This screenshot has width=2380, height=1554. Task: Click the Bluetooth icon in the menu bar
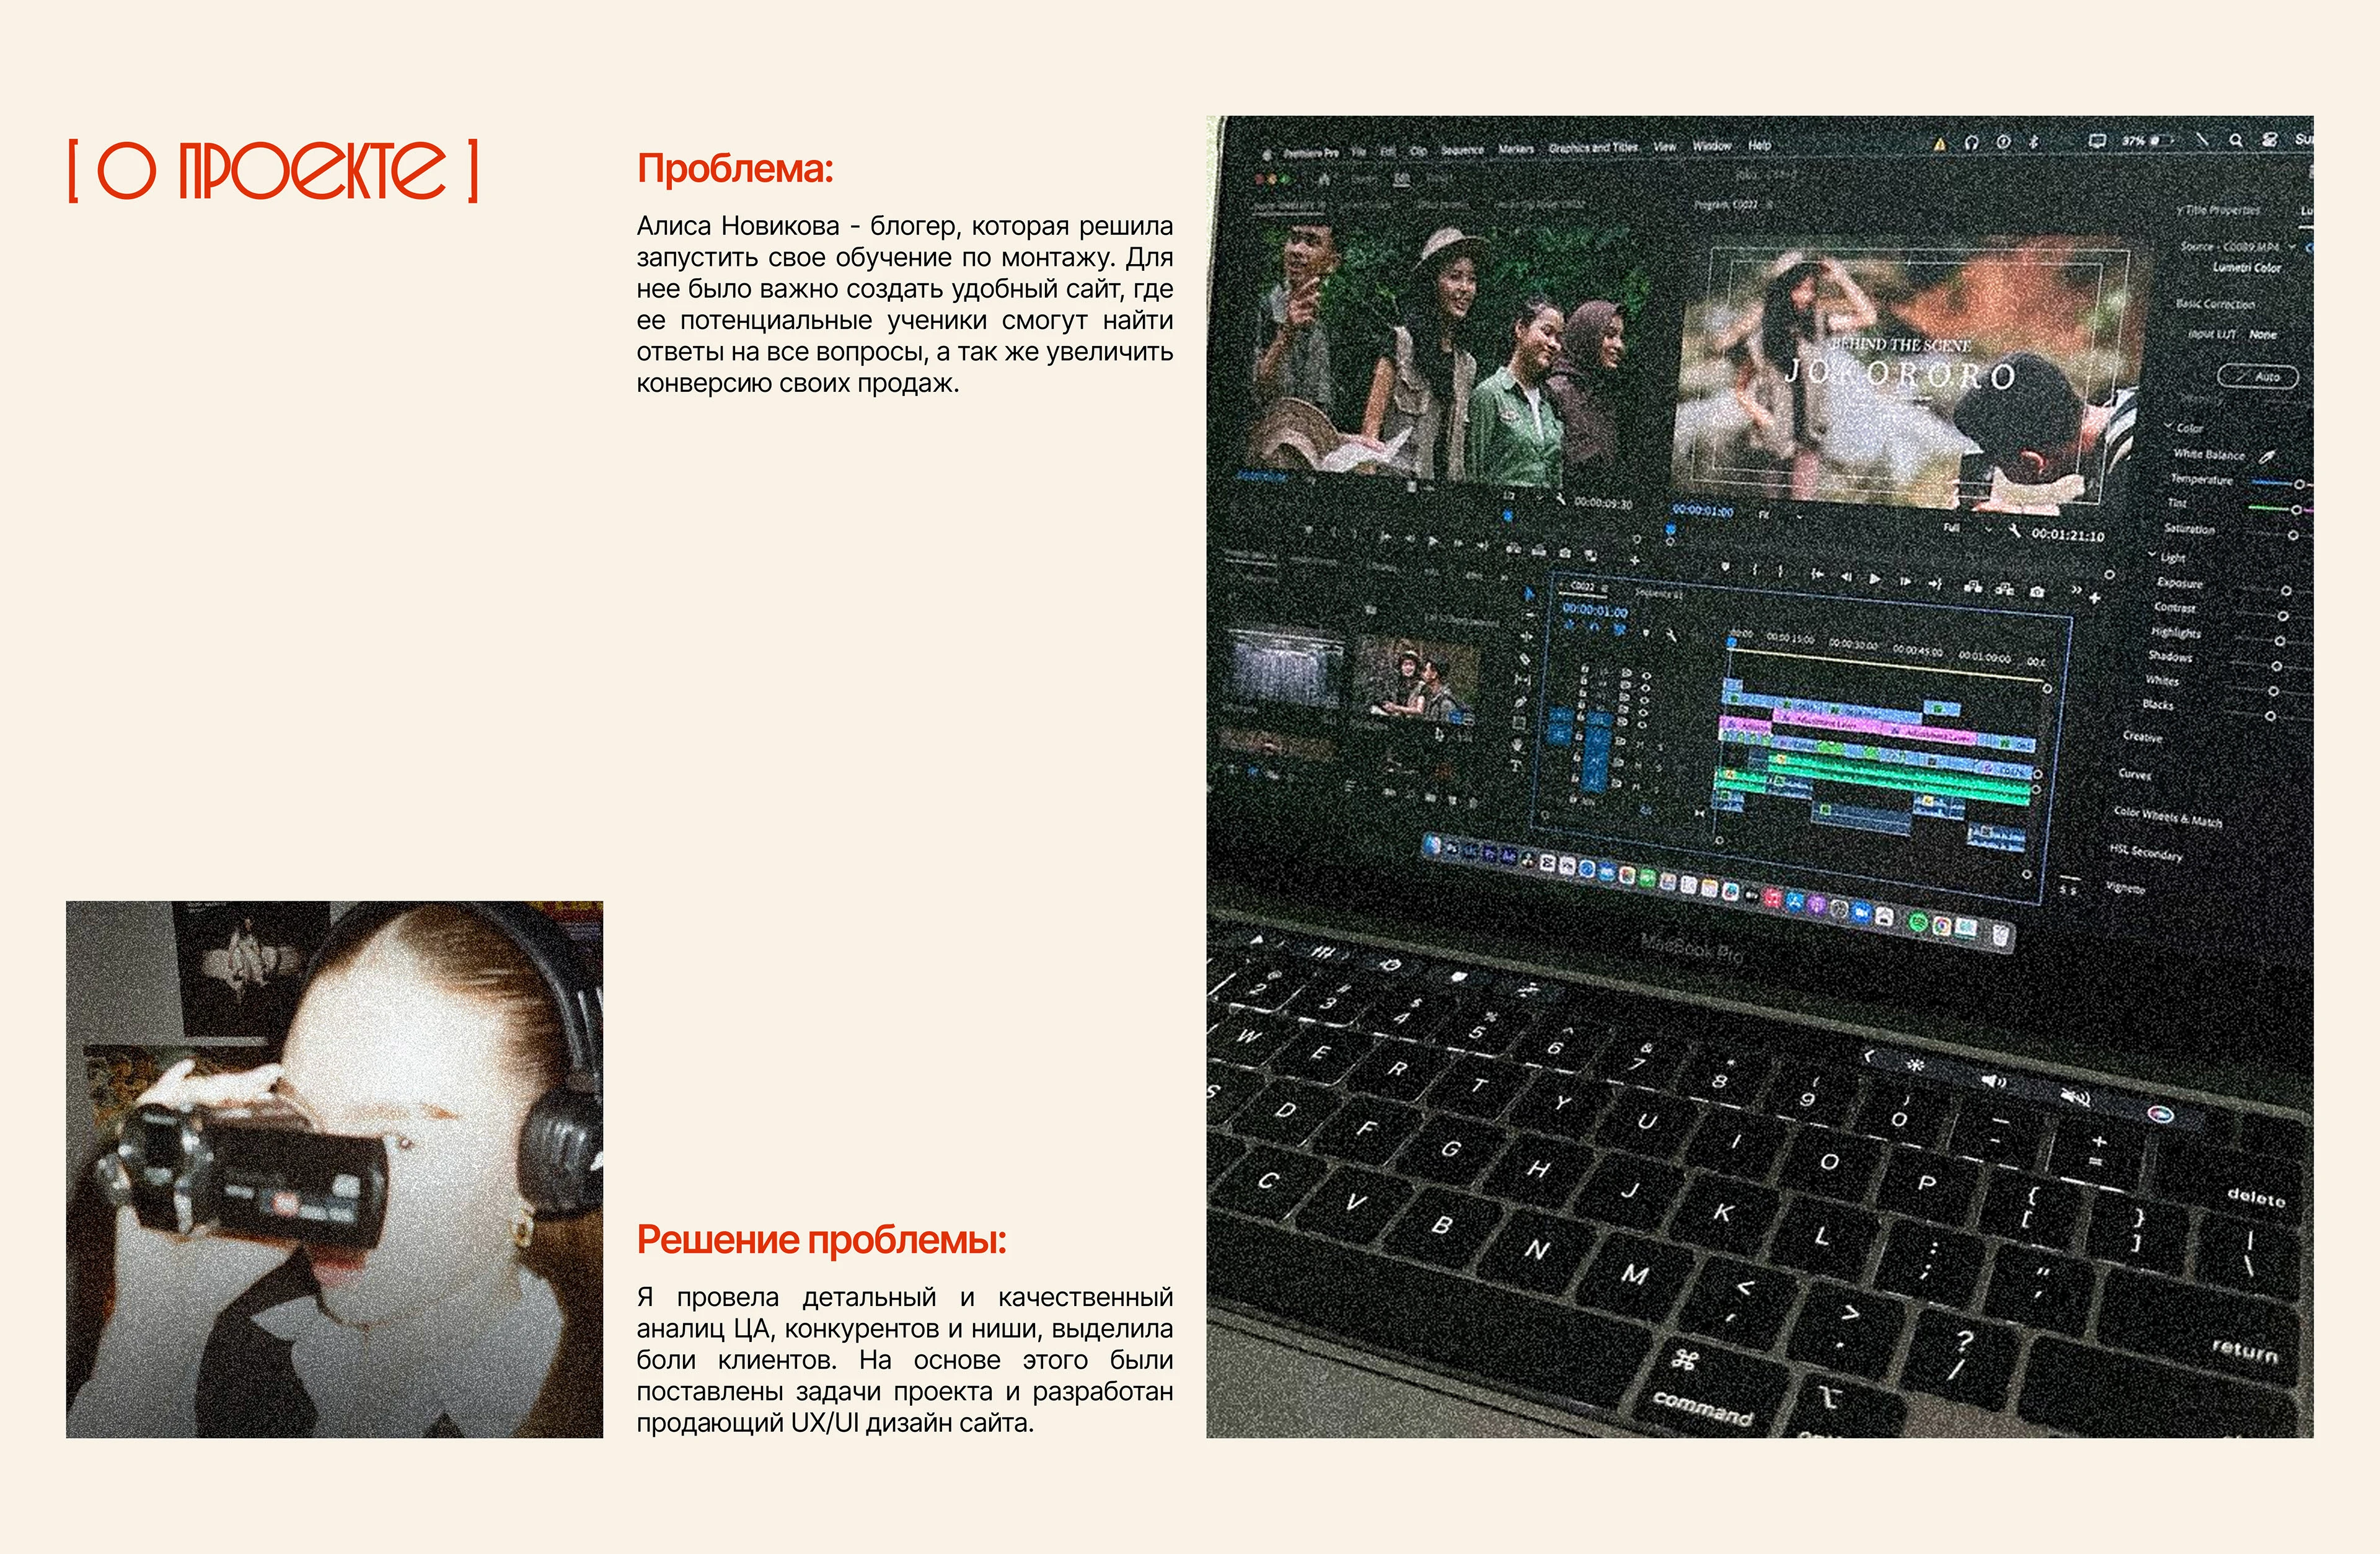point(2033,142)
